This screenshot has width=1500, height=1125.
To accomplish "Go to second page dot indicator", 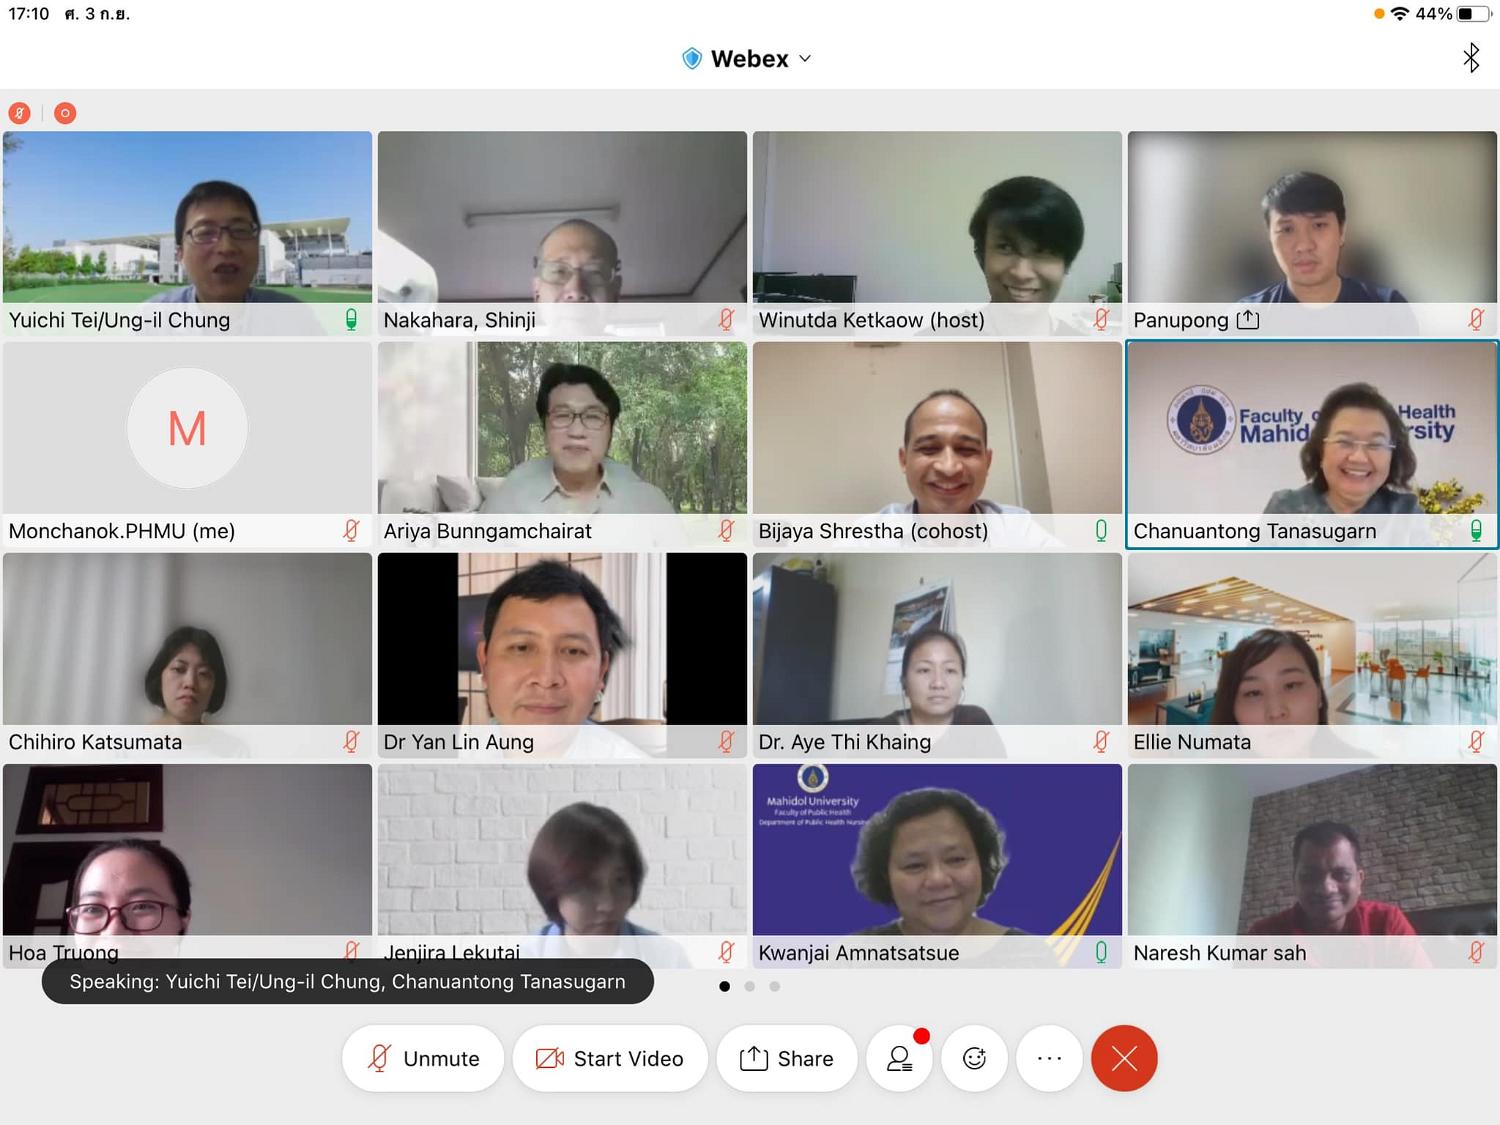I will click(750, 986).
